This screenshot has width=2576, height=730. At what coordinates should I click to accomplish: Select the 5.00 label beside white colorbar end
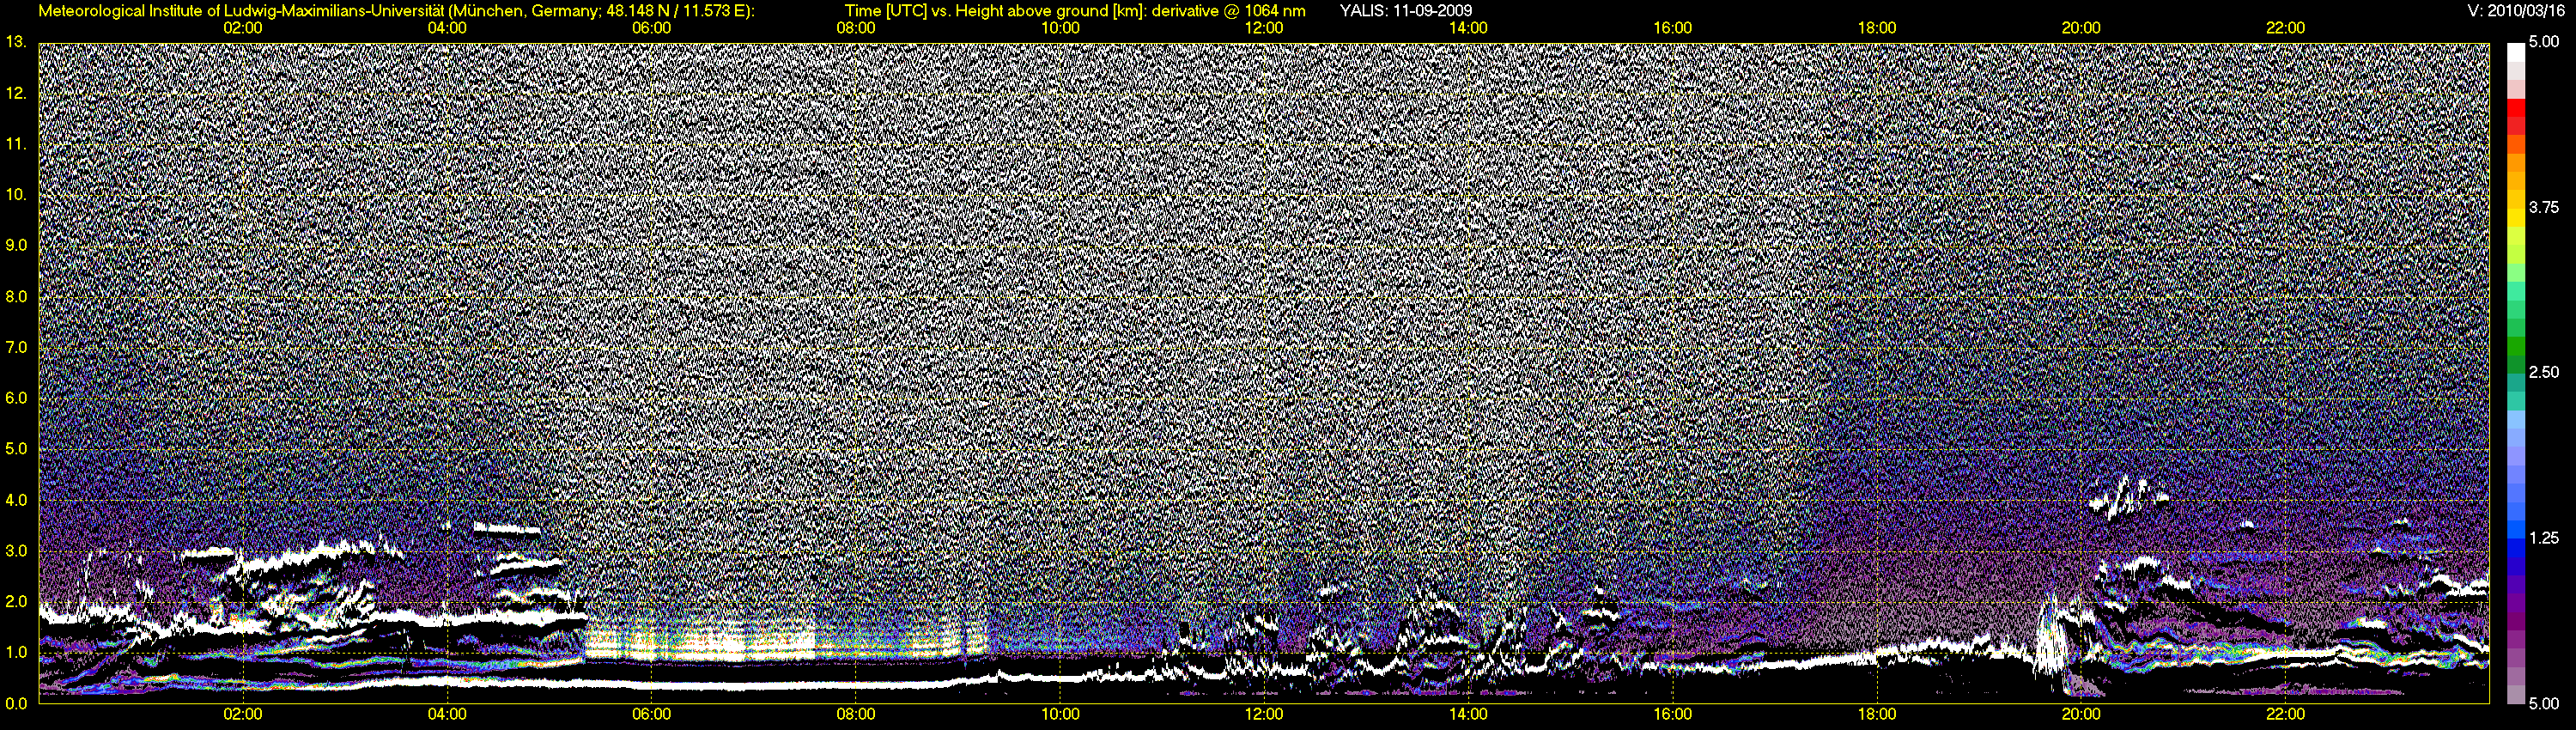pos(2544,42)
